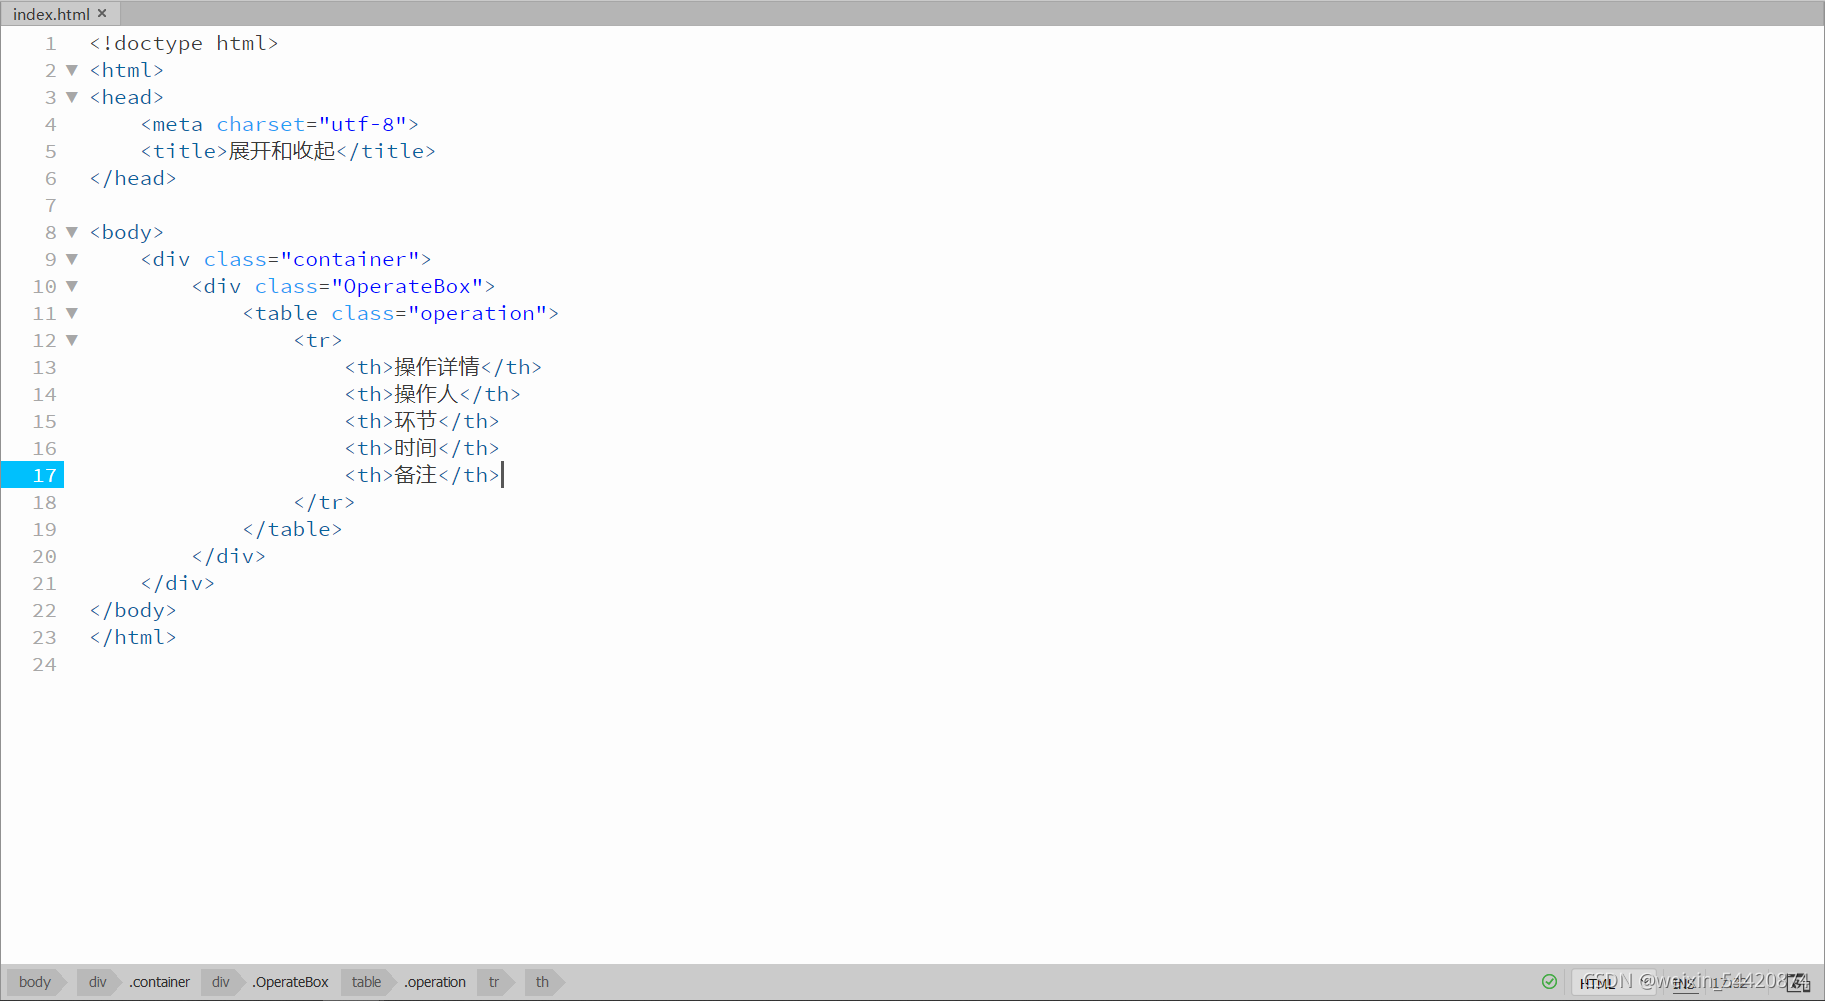
Task: Select the index.html file tab
Action: tap(60, 14)
